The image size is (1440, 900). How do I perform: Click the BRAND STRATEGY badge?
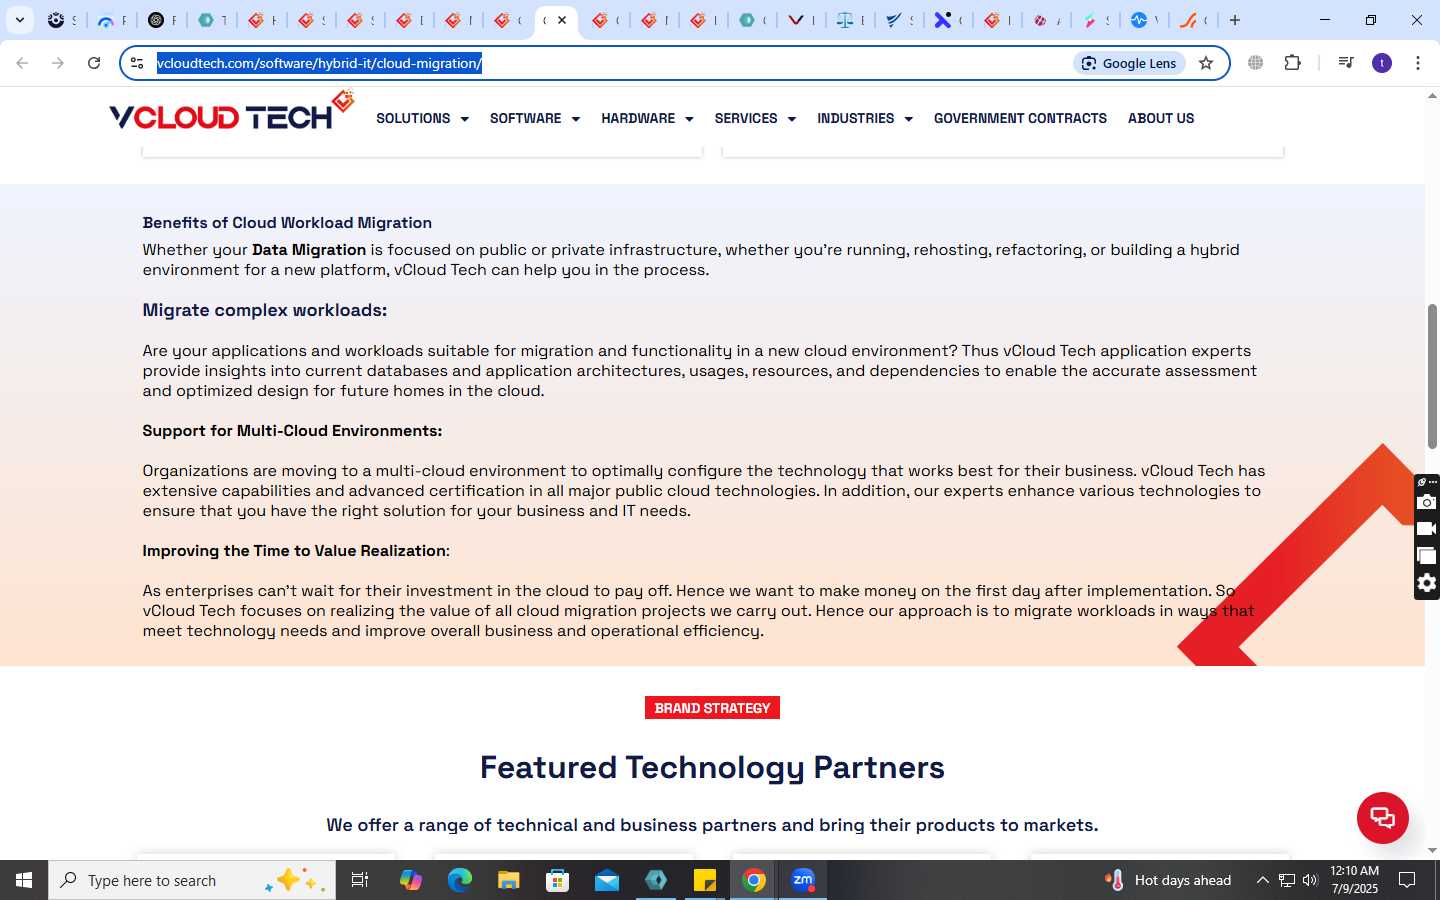click(x=712, y=708)
